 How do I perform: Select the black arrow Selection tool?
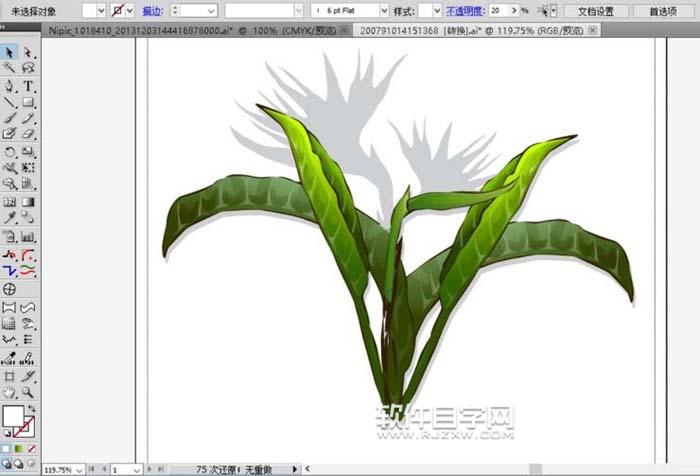tap(9, 52)
